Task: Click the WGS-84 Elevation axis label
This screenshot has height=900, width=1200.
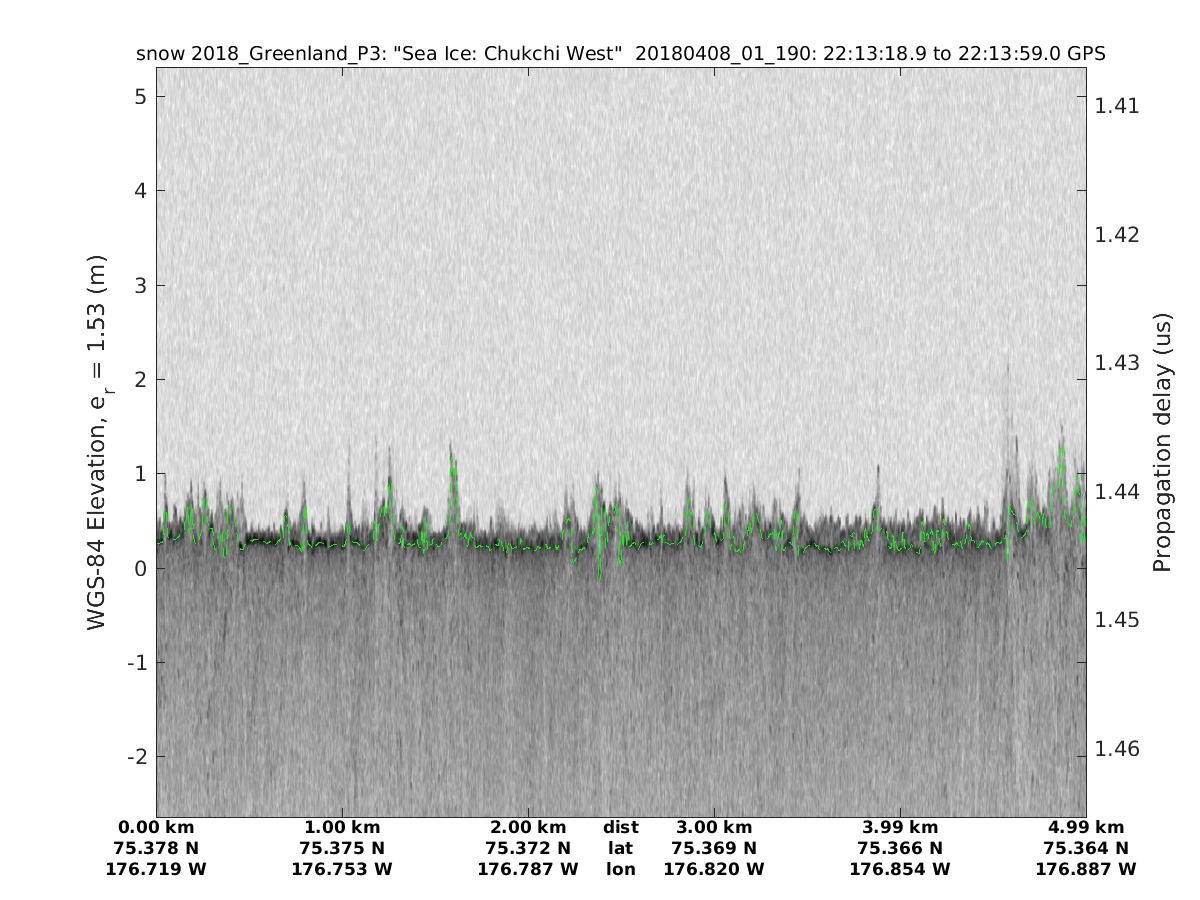Action: [x=97, y=442]
